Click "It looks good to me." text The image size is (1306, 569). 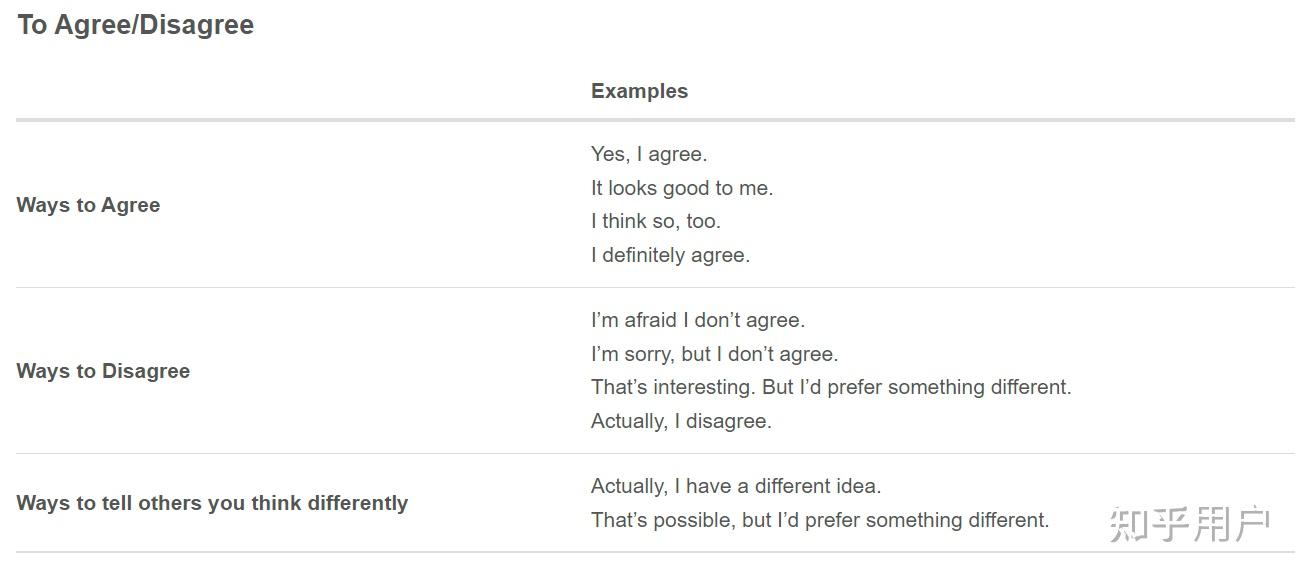[682, 188]
